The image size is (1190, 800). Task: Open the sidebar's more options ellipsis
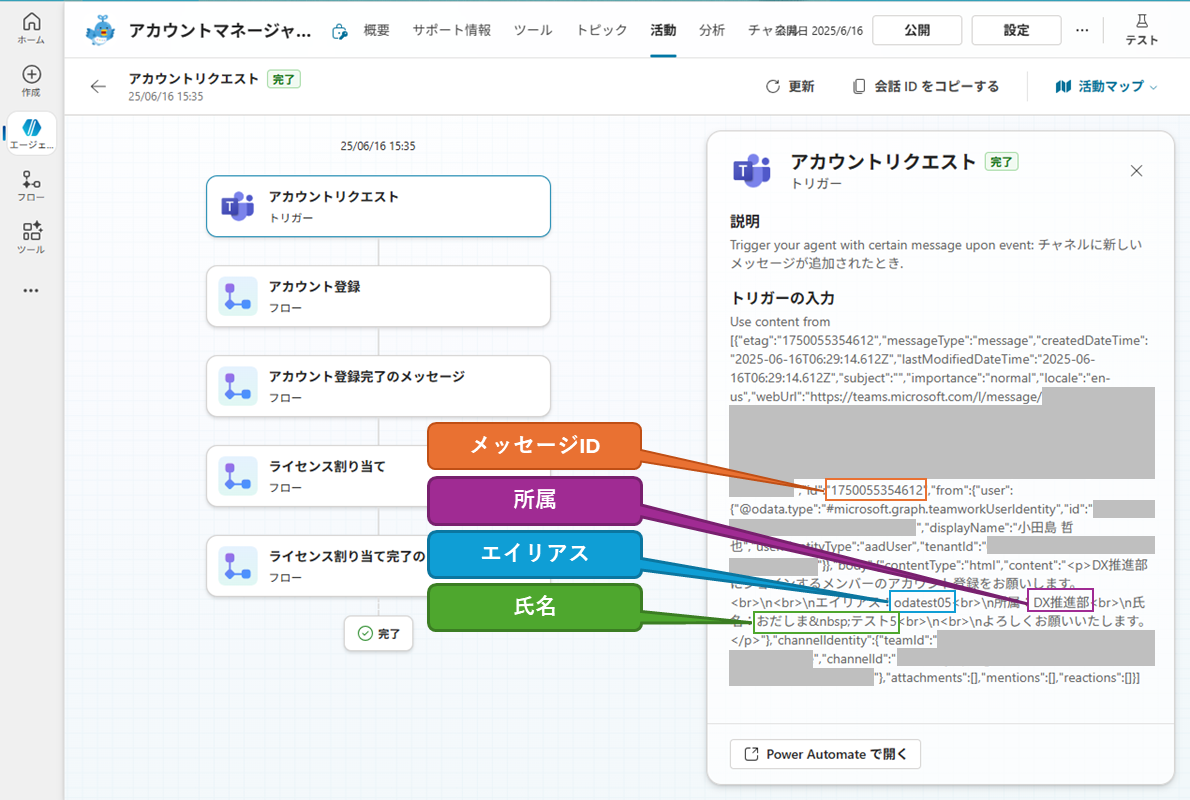[x=31, y=291]
